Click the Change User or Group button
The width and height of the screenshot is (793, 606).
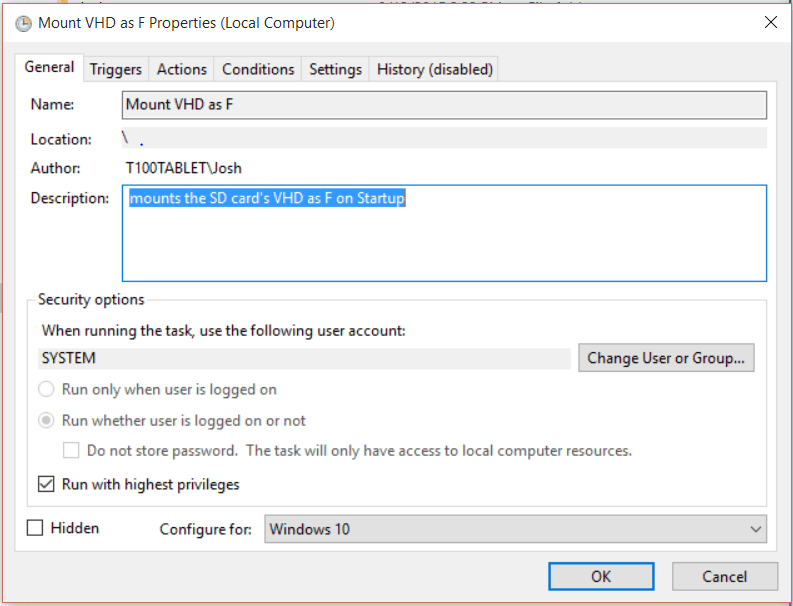(666, 358)
